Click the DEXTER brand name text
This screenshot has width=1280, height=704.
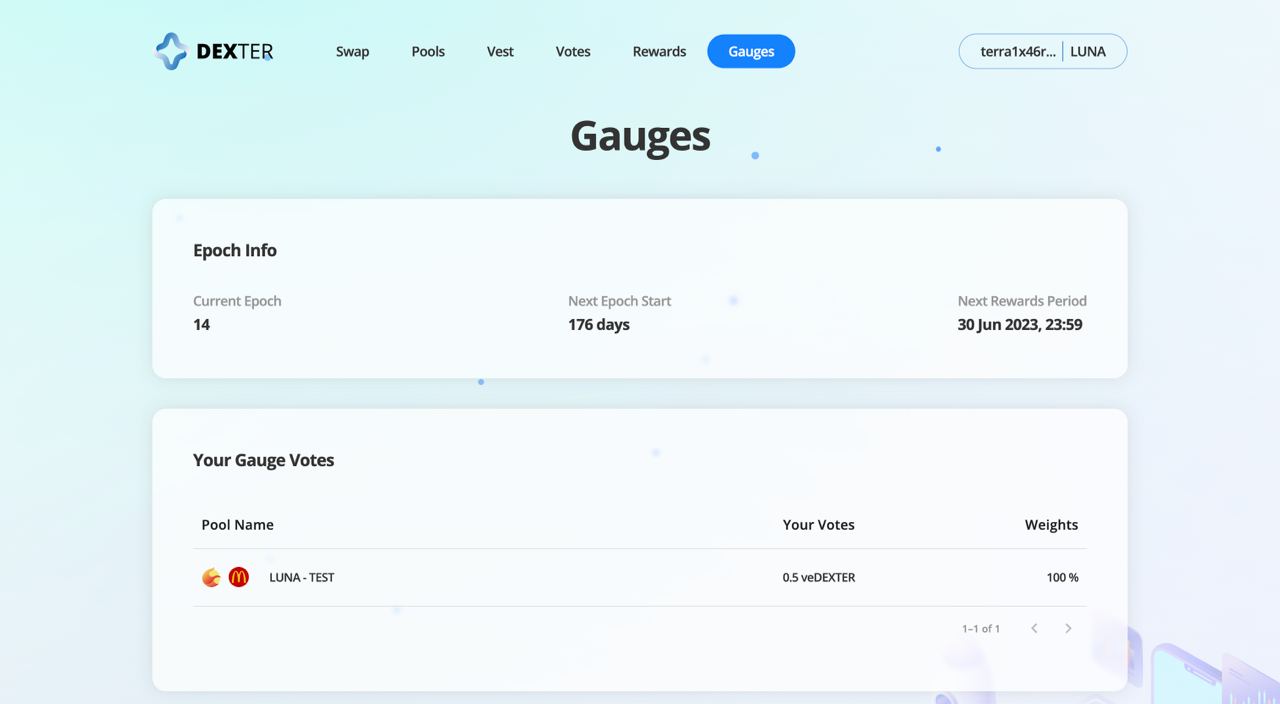[x=234, y=51]
